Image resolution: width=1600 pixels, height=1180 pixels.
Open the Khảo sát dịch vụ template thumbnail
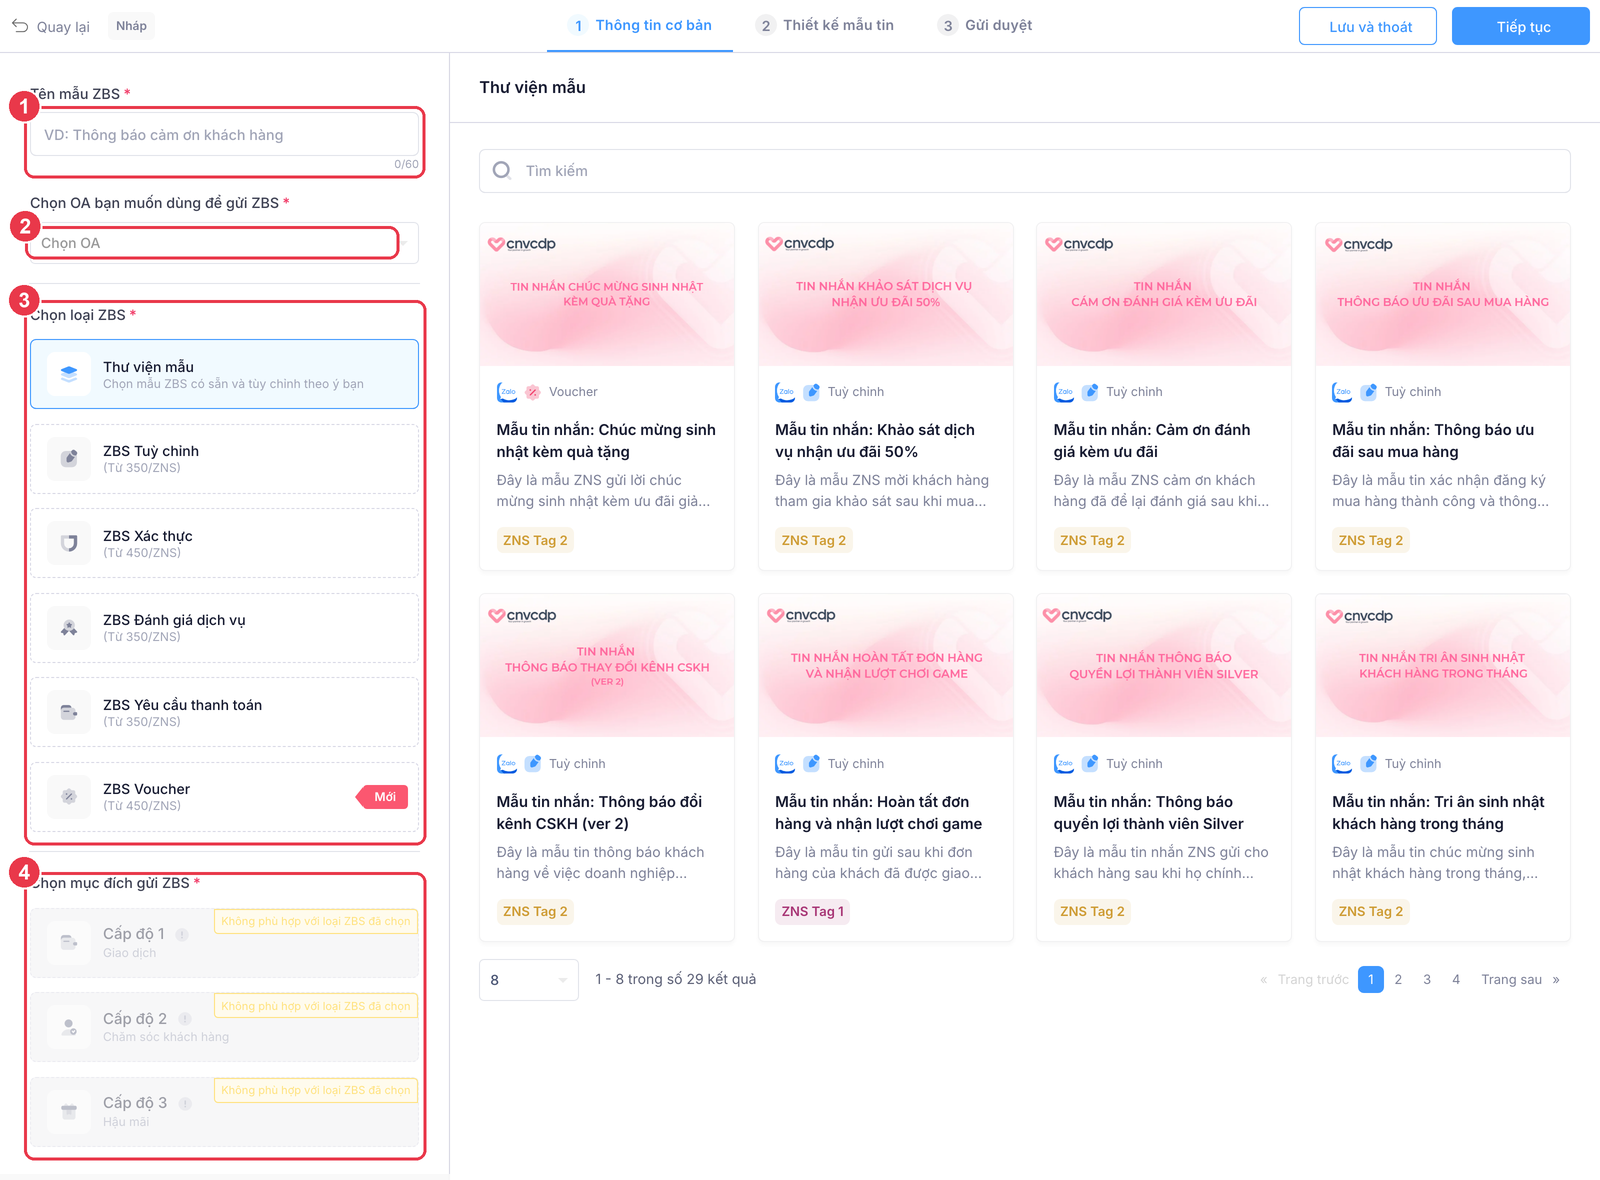point(885,294)
